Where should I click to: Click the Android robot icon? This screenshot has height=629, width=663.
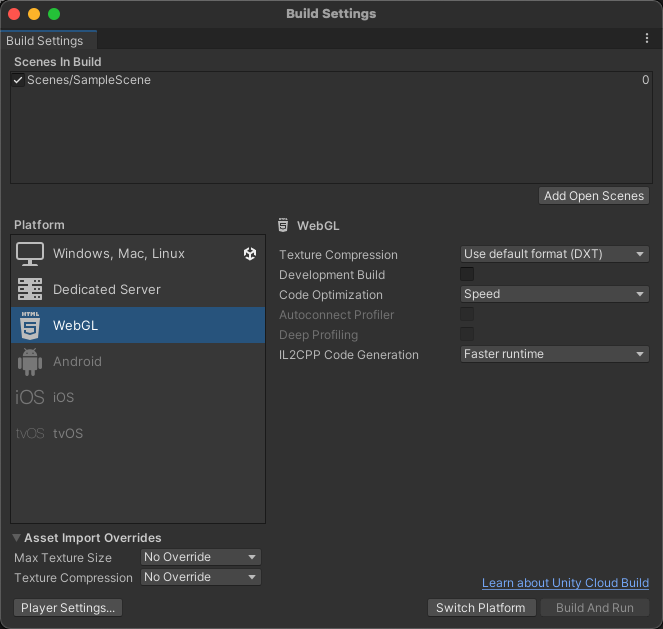[x=30, y=362]
